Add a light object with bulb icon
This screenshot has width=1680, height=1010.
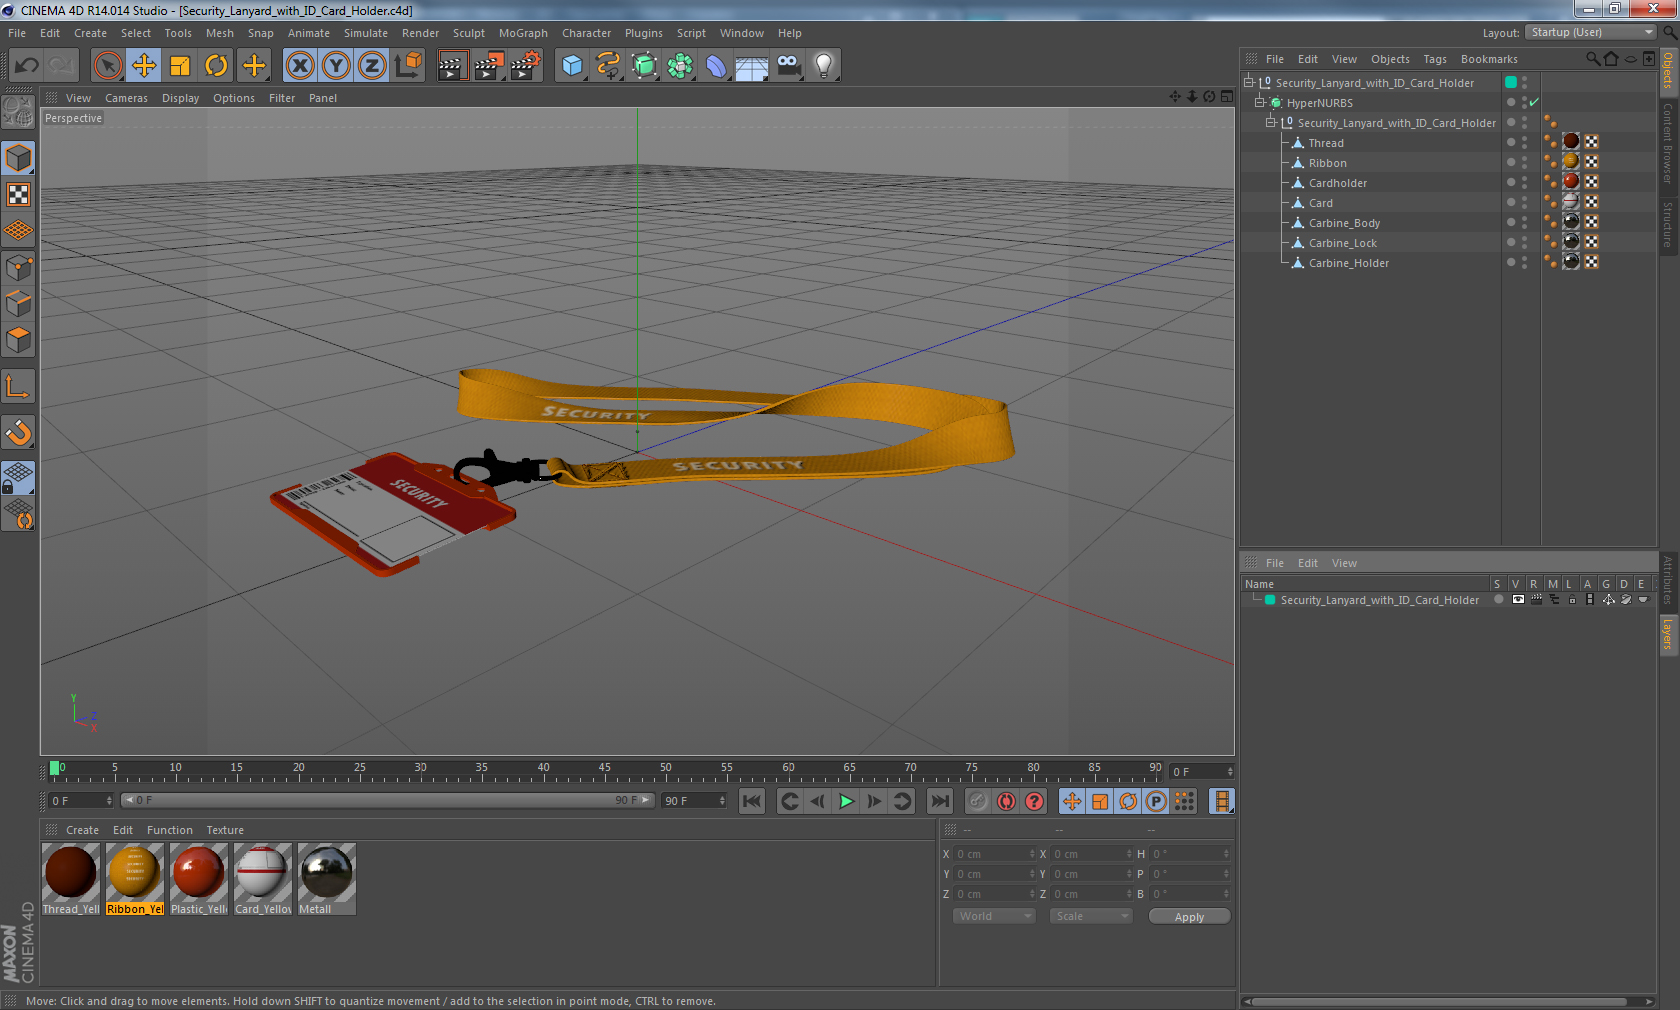click(x=823, y=66)
